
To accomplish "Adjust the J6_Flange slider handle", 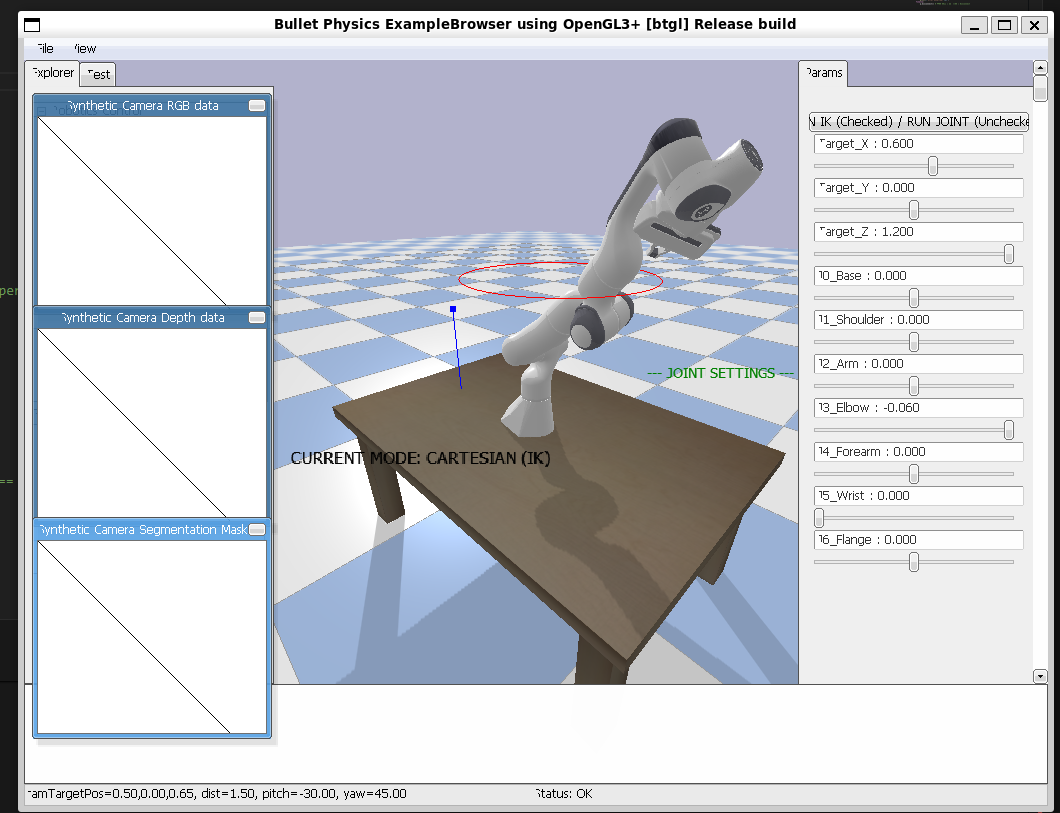I will tap(914, 562).
